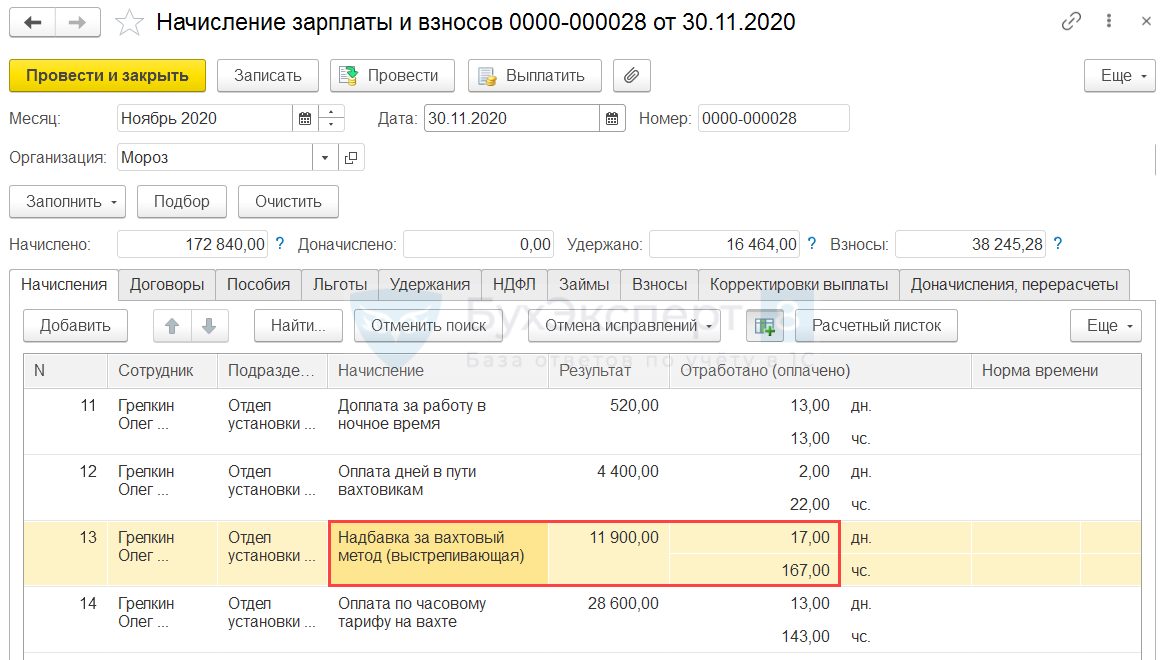Expand the Организация dropdown list
The height and width of the screenshot is (660, 1164).
point(324,157)
